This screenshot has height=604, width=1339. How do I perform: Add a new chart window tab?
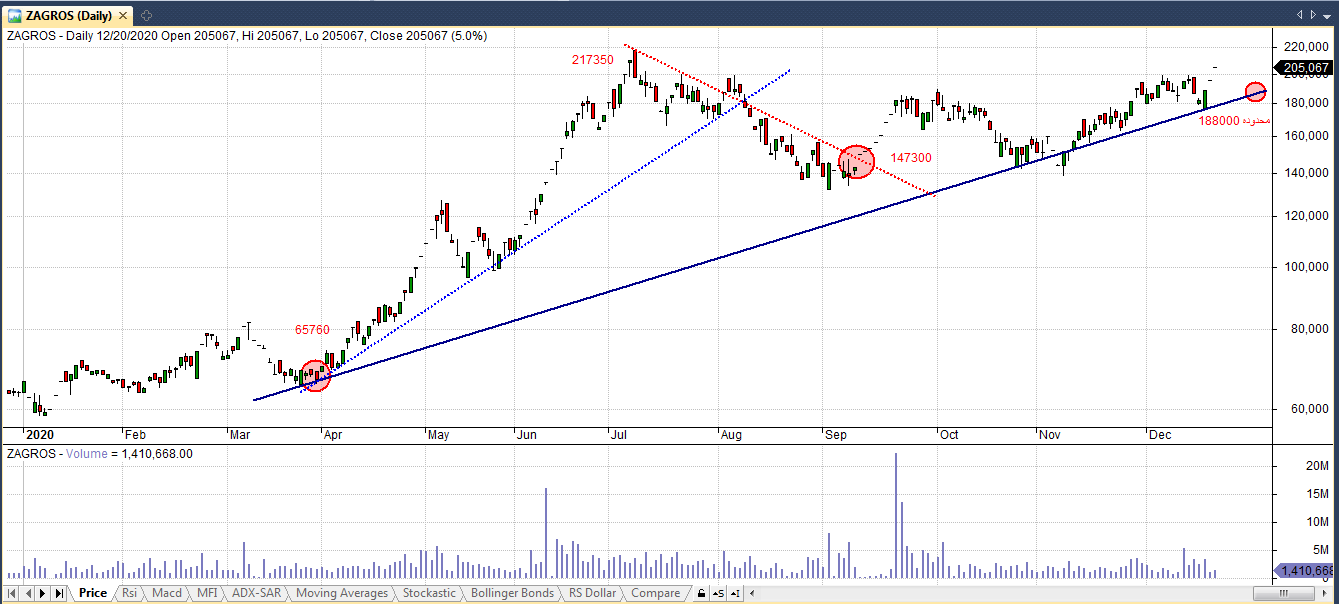coord(146,15)
